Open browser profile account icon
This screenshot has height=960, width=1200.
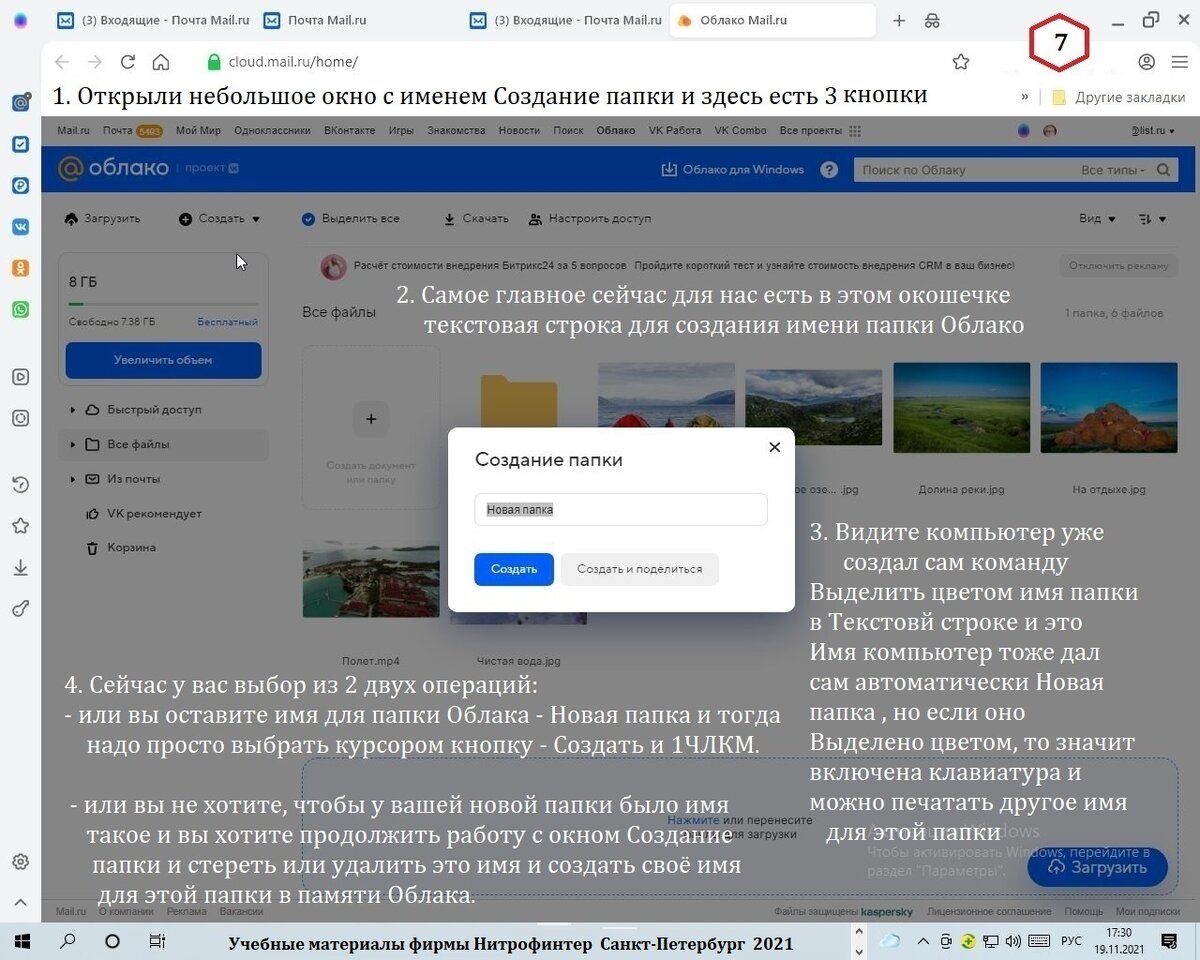(x=1147, y=62)
